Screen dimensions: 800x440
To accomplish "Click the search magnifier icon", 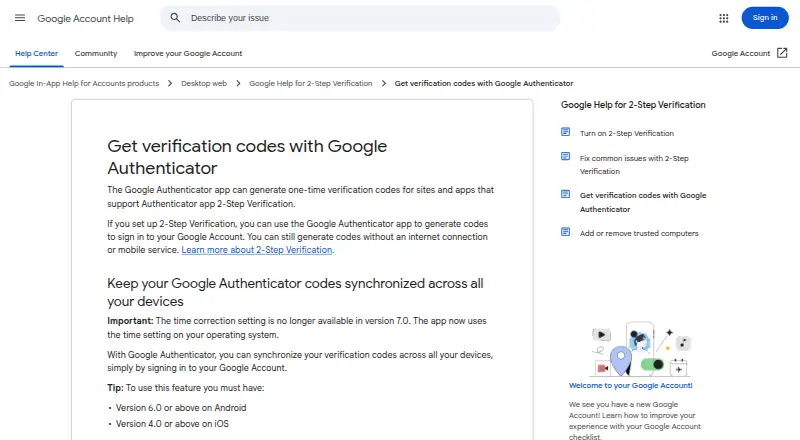I will 175,18.
